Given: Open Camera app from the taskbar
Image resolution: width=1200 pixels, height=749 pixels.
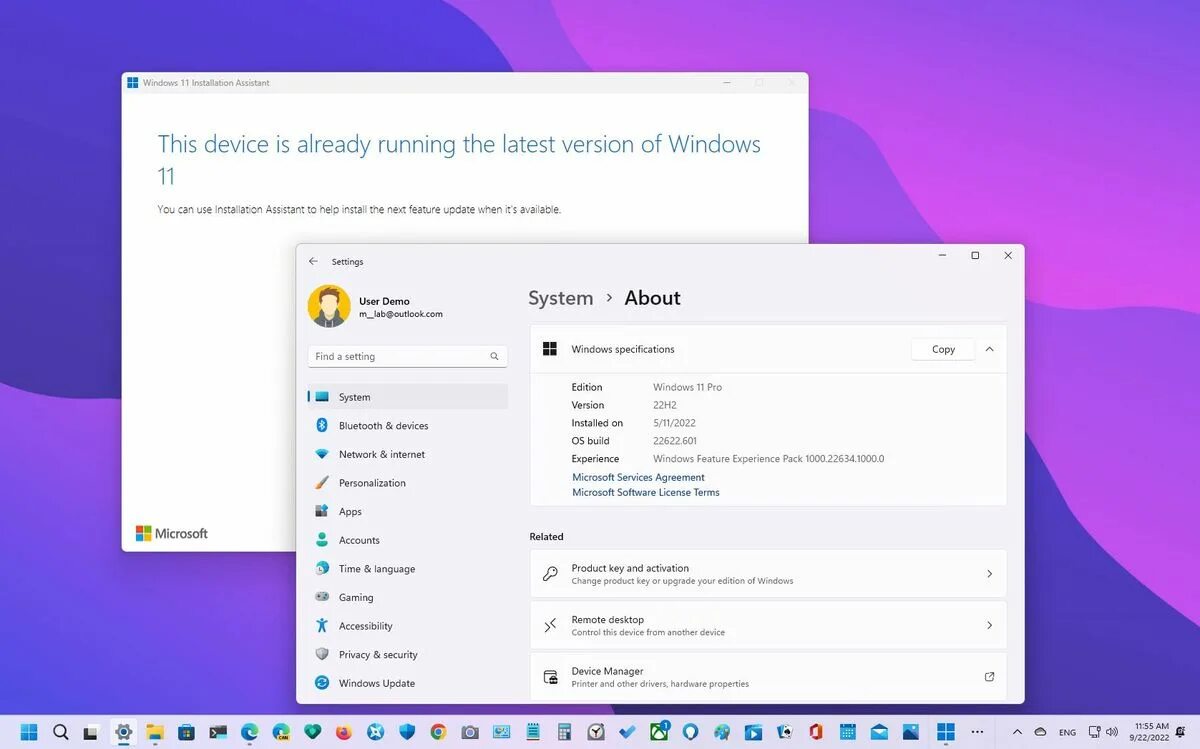Looking at the screenshot, I should 470,733.
